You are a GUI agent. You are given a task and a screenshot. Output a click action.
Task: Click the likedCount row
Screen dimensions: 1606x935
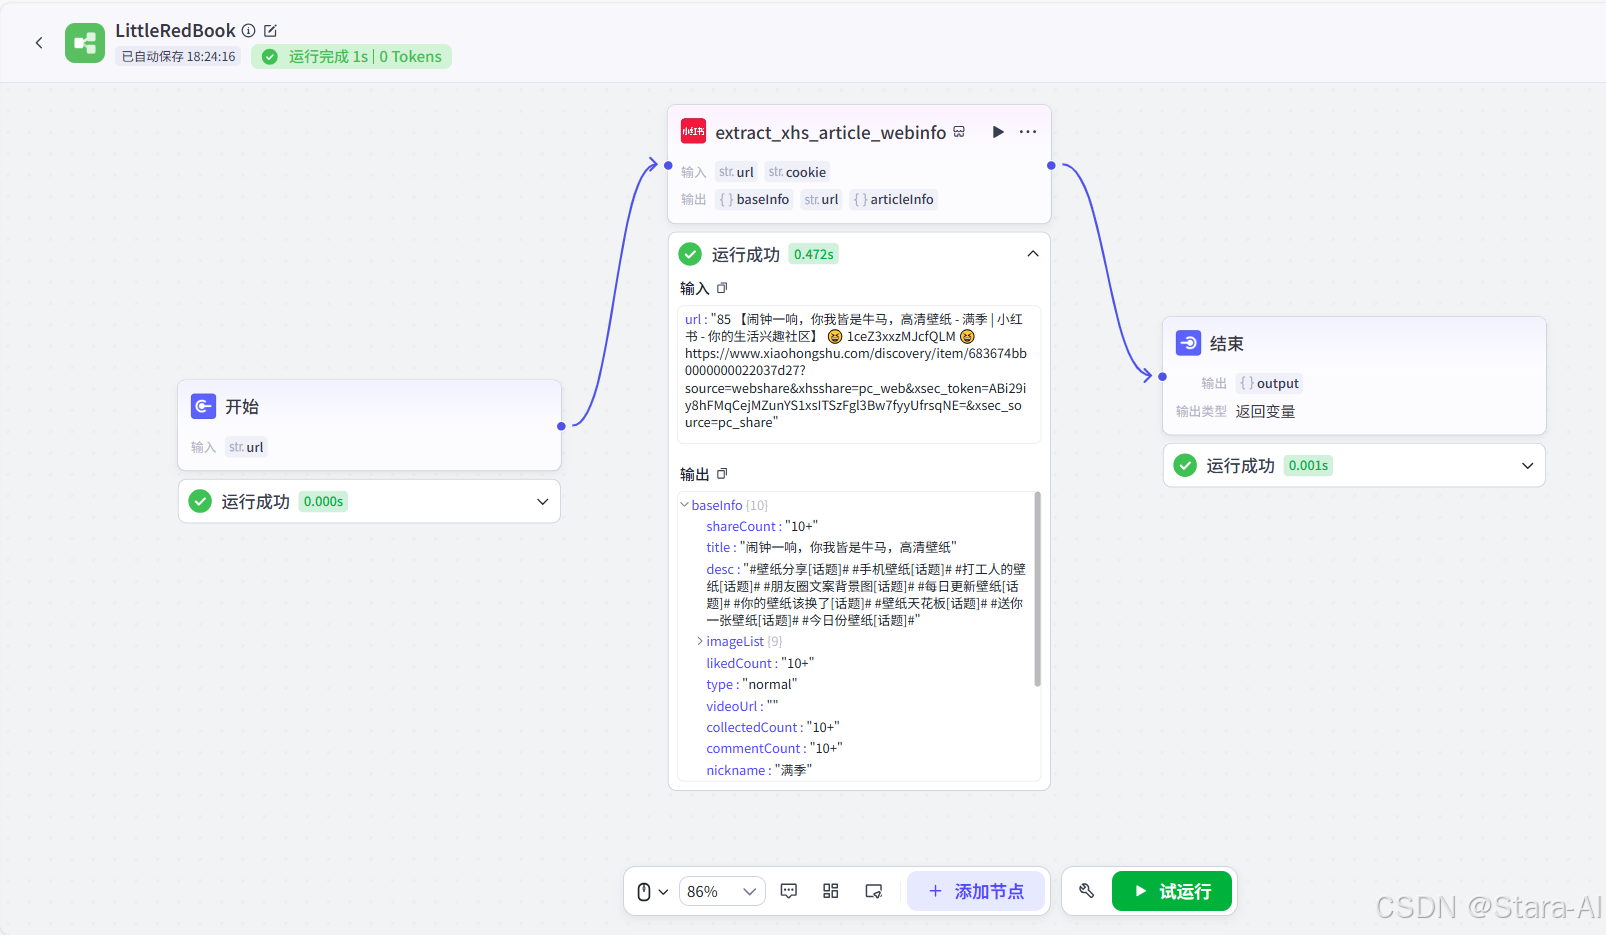click(x=760, y=663)
